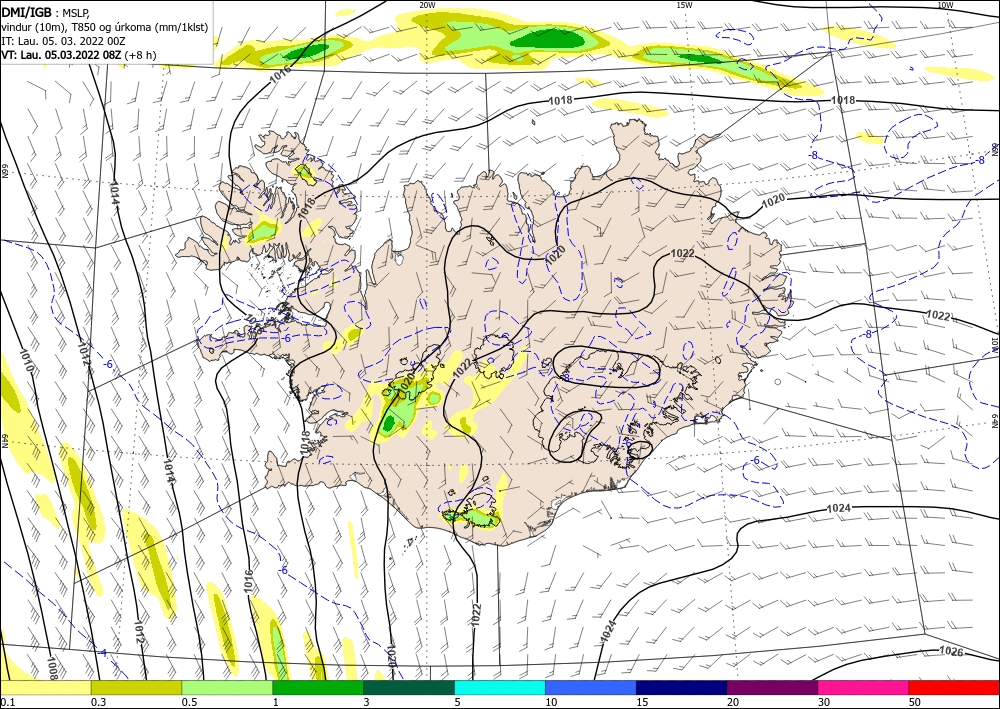Click the olive 0.3–0.5 legend swatch
The width and height of the screenshot is (1000, 709).
(136, 687)
